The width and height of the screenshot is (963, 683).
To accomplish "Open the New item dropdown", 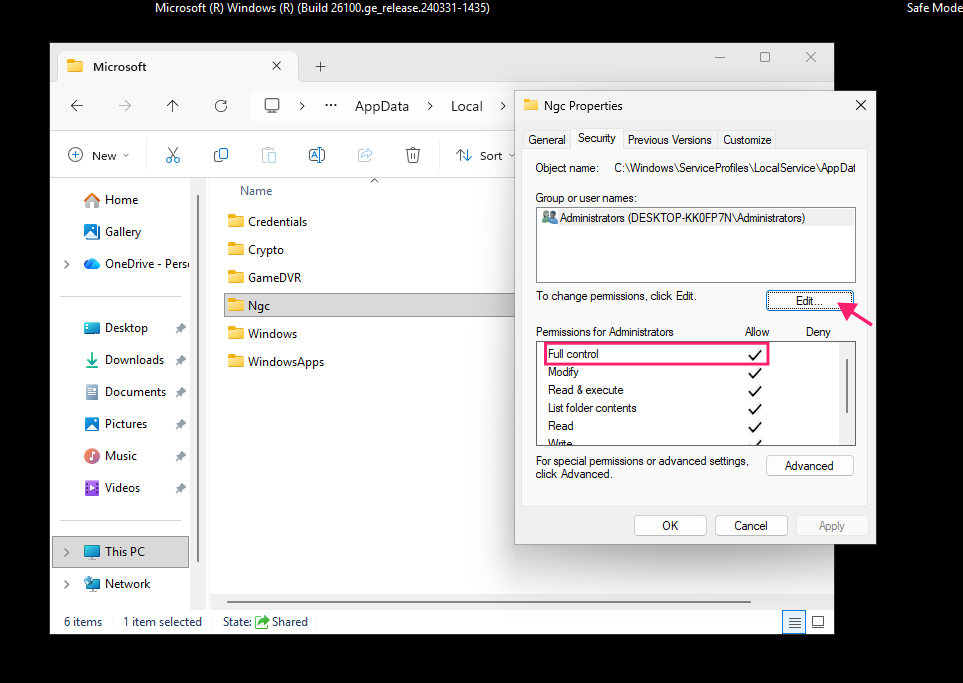I will click(x=99, y=155).
